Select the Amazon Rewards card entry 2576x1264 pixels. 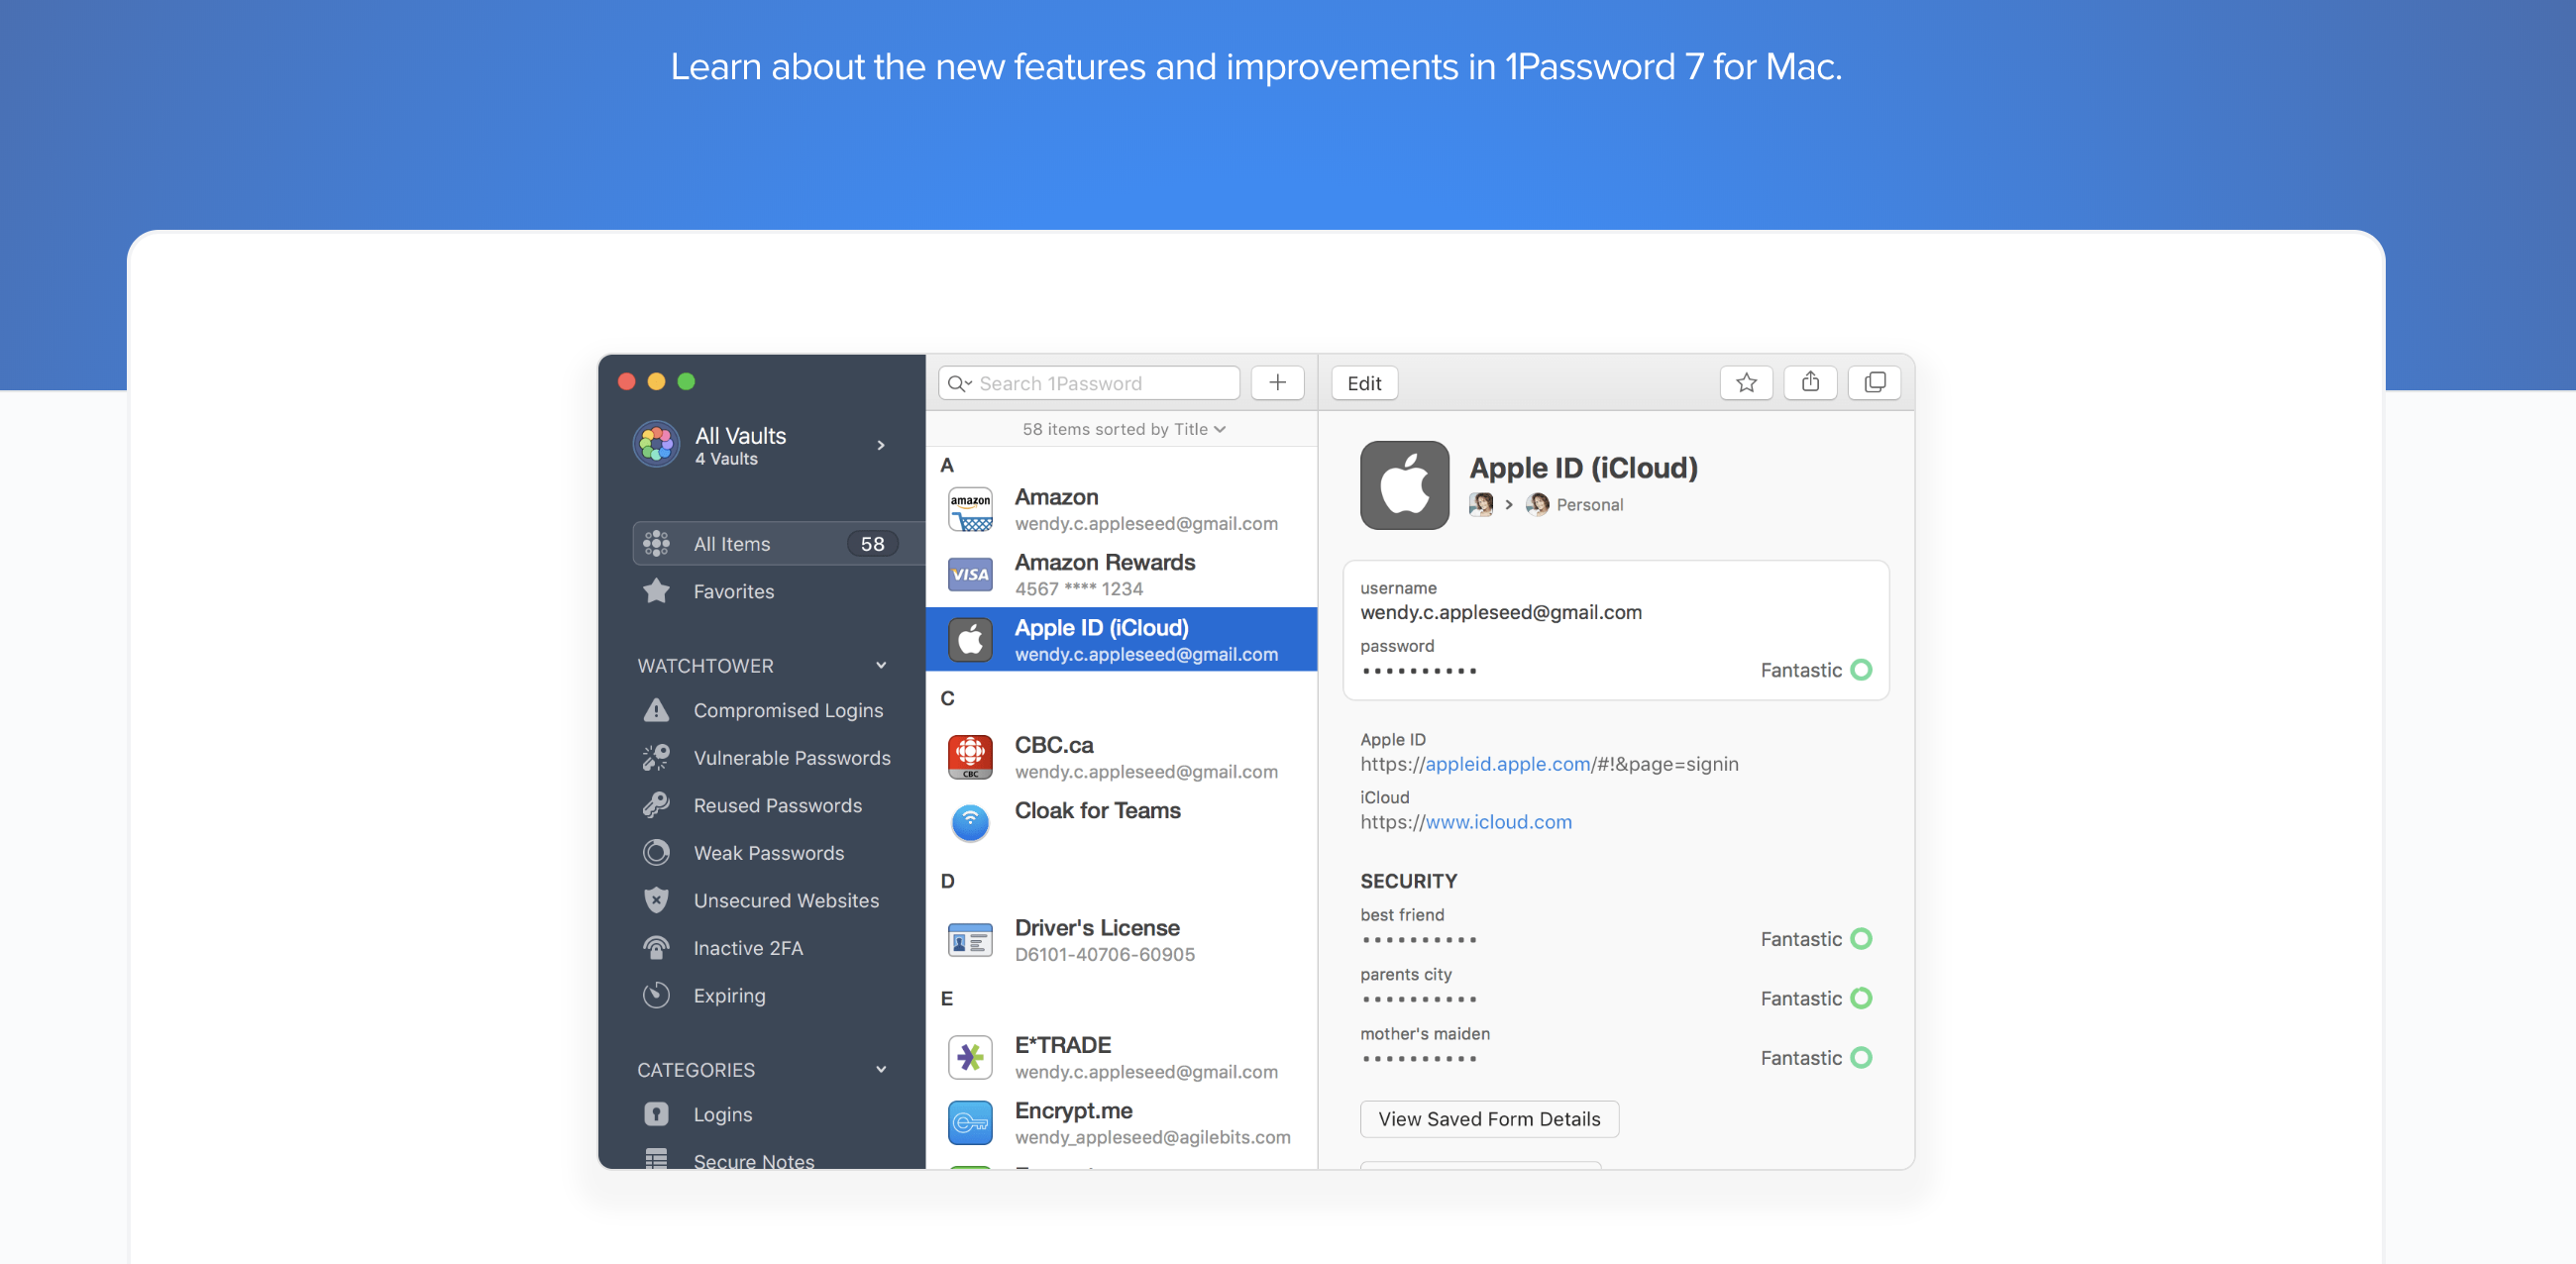[x=1121, y=575]
